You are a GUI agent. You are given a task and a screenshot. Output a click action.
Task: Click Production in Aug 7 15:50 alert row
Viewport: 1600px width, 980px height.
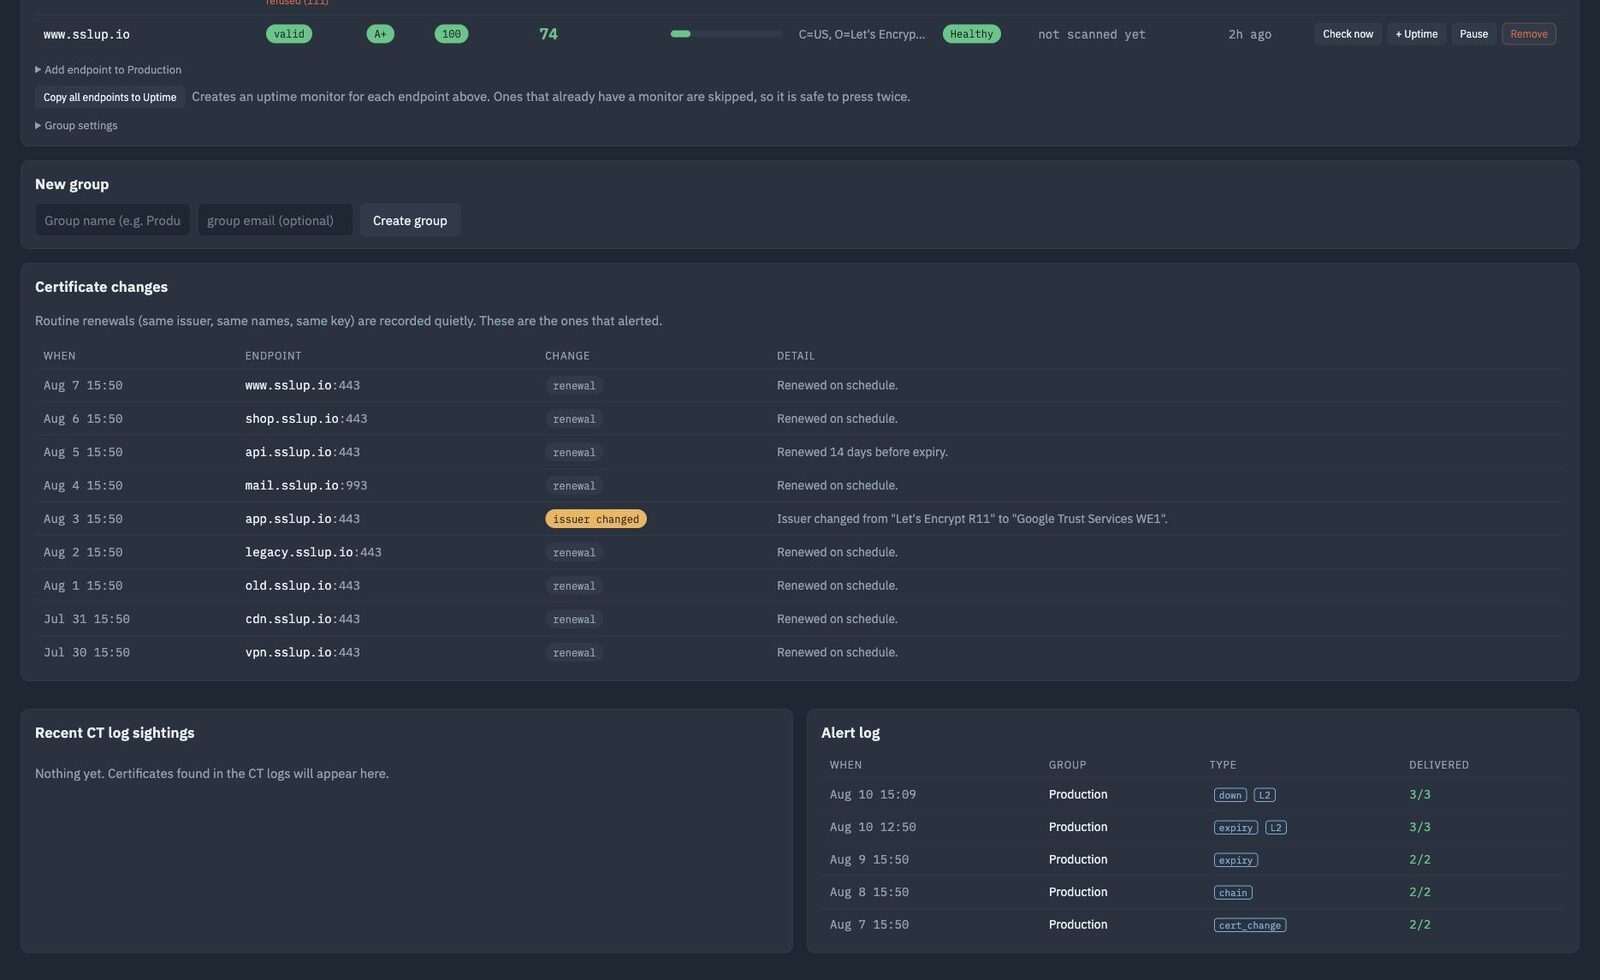pyautogui.click(x=1078, y=925)
